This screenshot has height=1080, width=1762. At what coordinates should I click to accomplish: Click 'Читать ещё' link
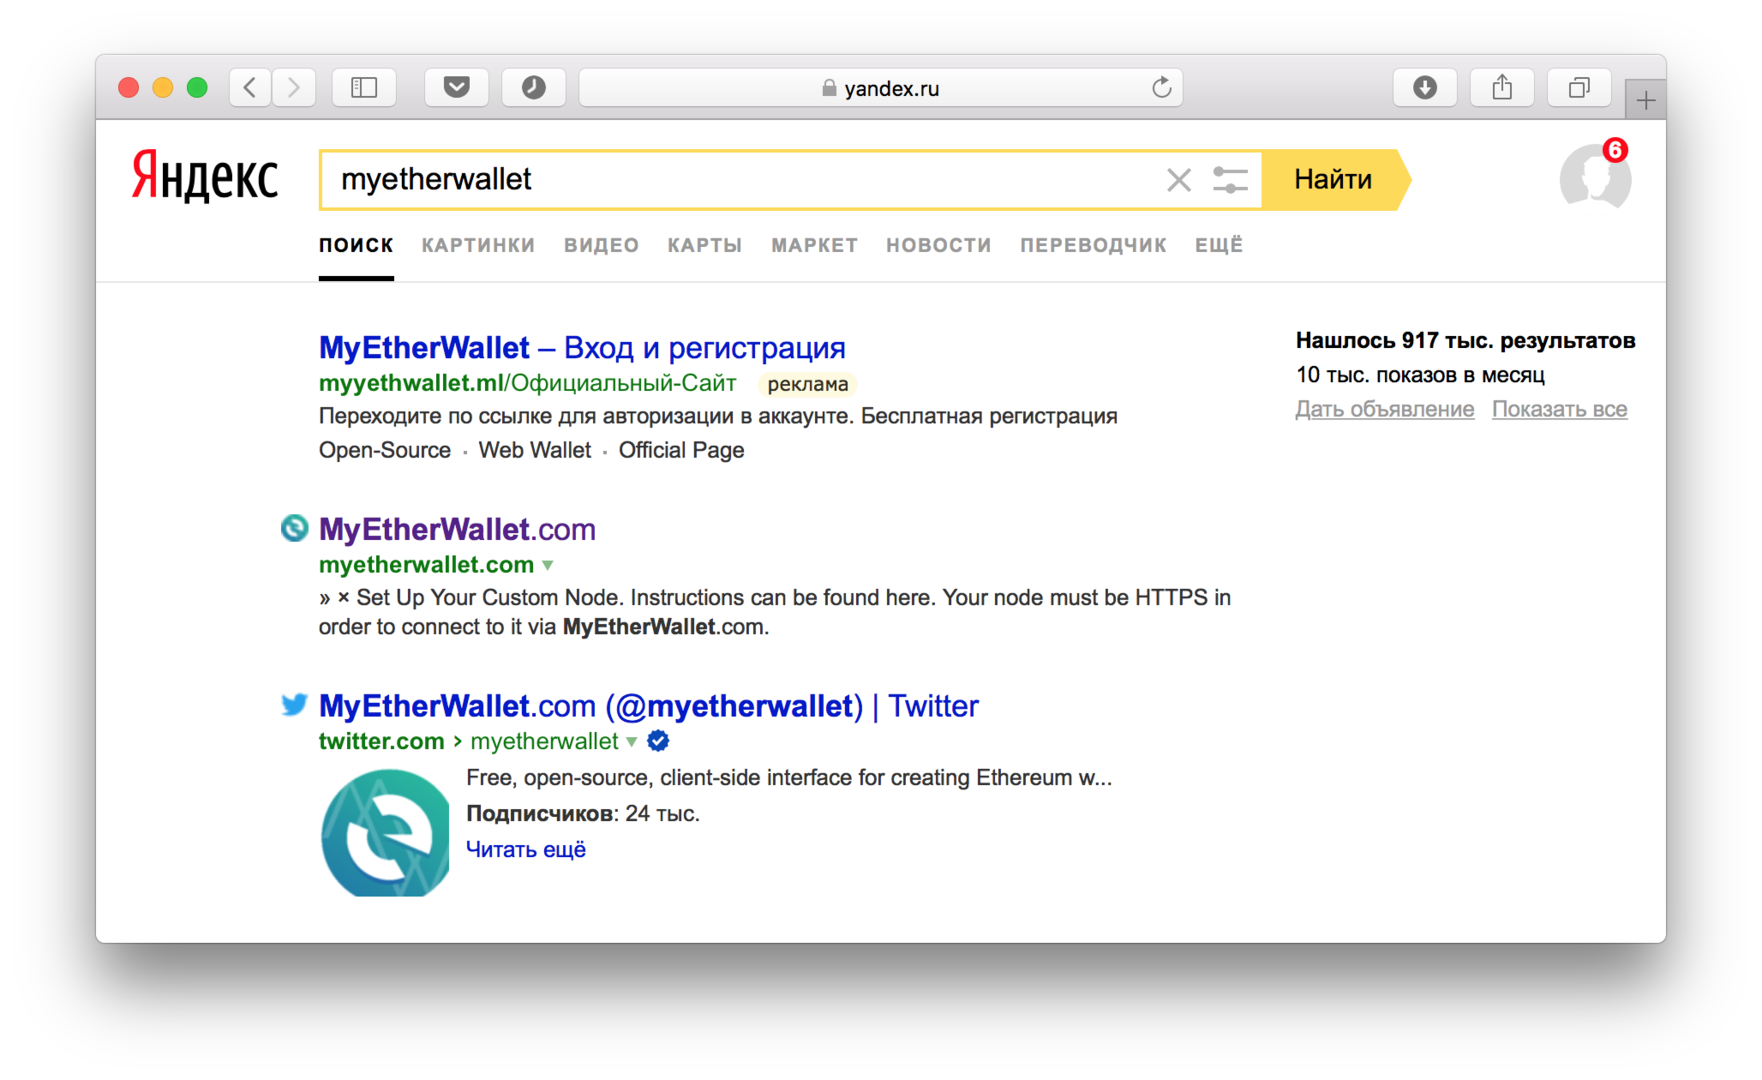[x=526, y=849]
